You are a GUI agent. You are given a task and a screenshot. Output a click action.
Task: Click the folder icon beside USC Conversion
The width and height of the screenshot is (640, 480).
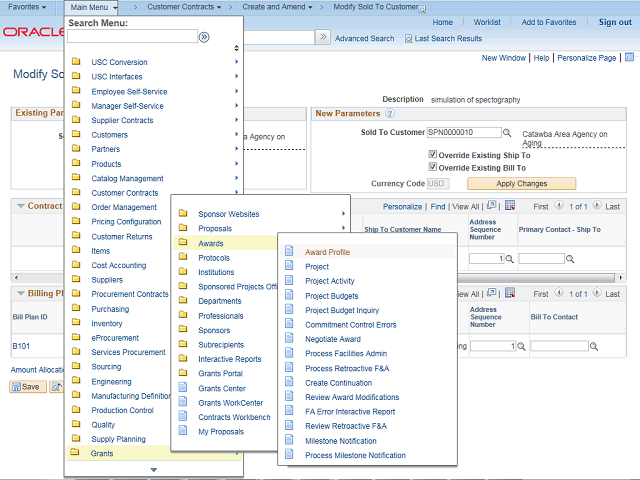pos(76,61)
